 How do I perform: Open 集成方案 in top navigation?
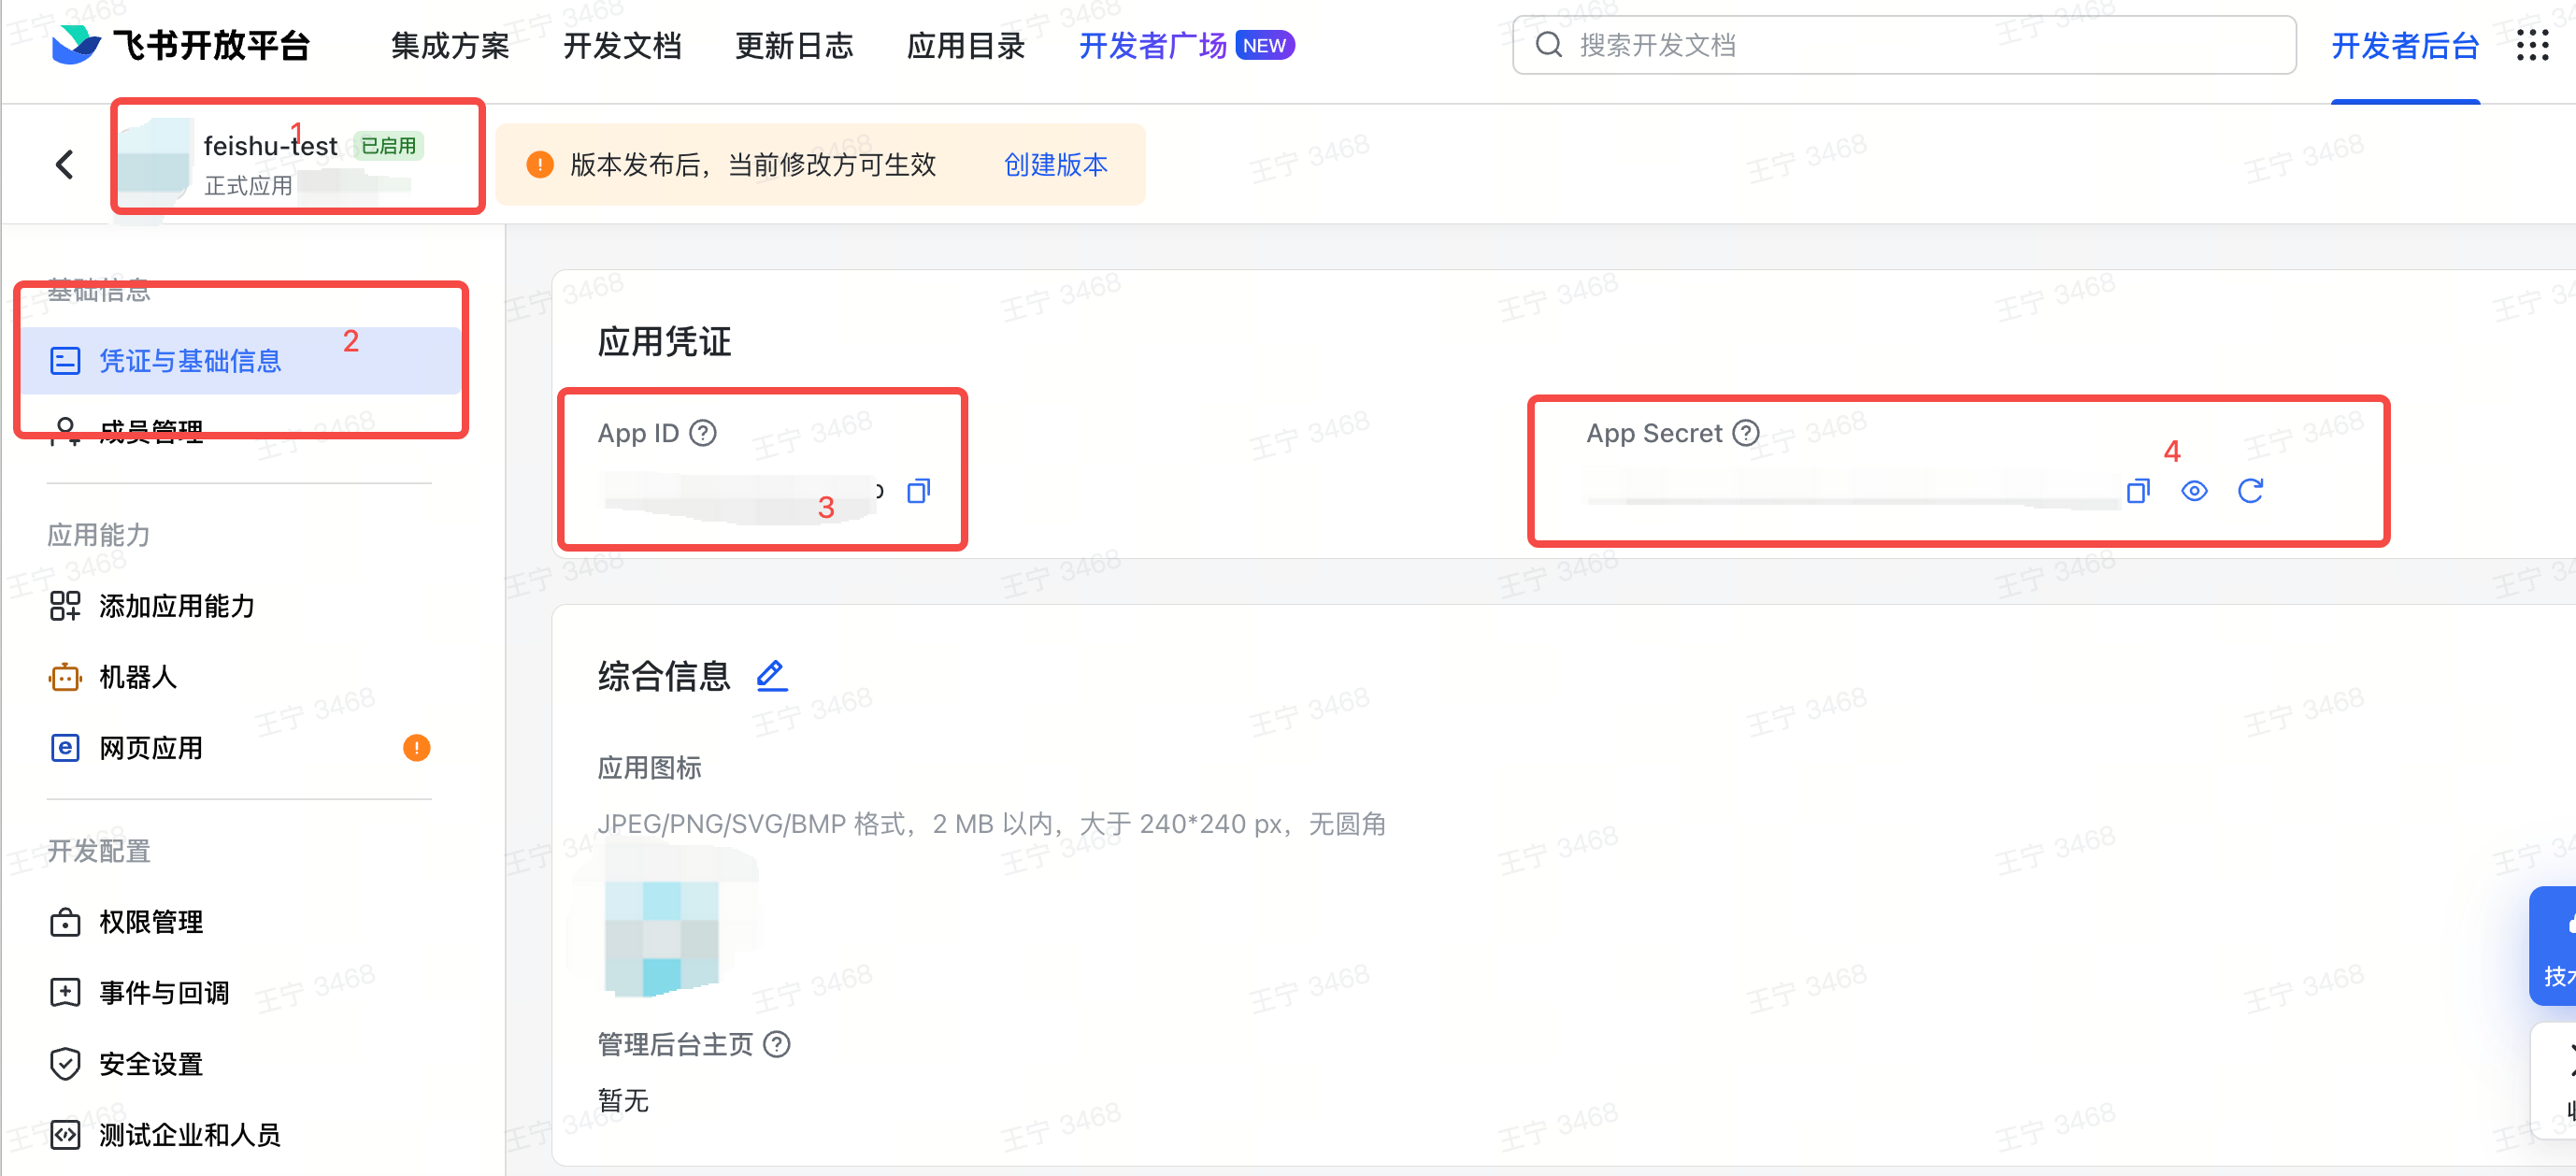tap(450, 45)
